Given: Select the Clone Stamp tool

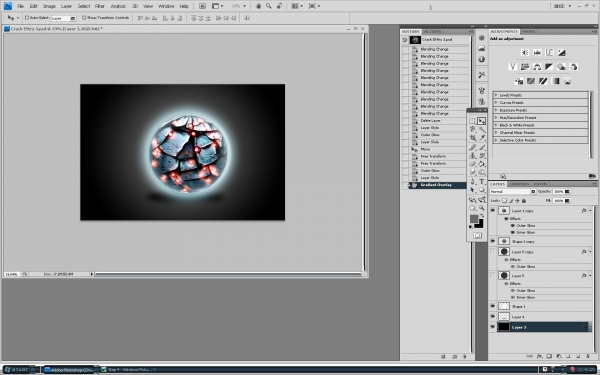Looking at the screenshot, I should click(x=473, y=155).
